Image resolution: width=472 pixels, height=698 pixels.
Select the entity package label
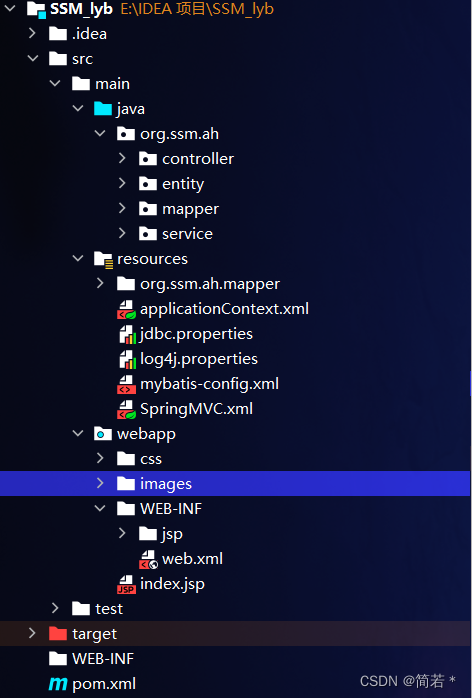click(x=183, y=184)
